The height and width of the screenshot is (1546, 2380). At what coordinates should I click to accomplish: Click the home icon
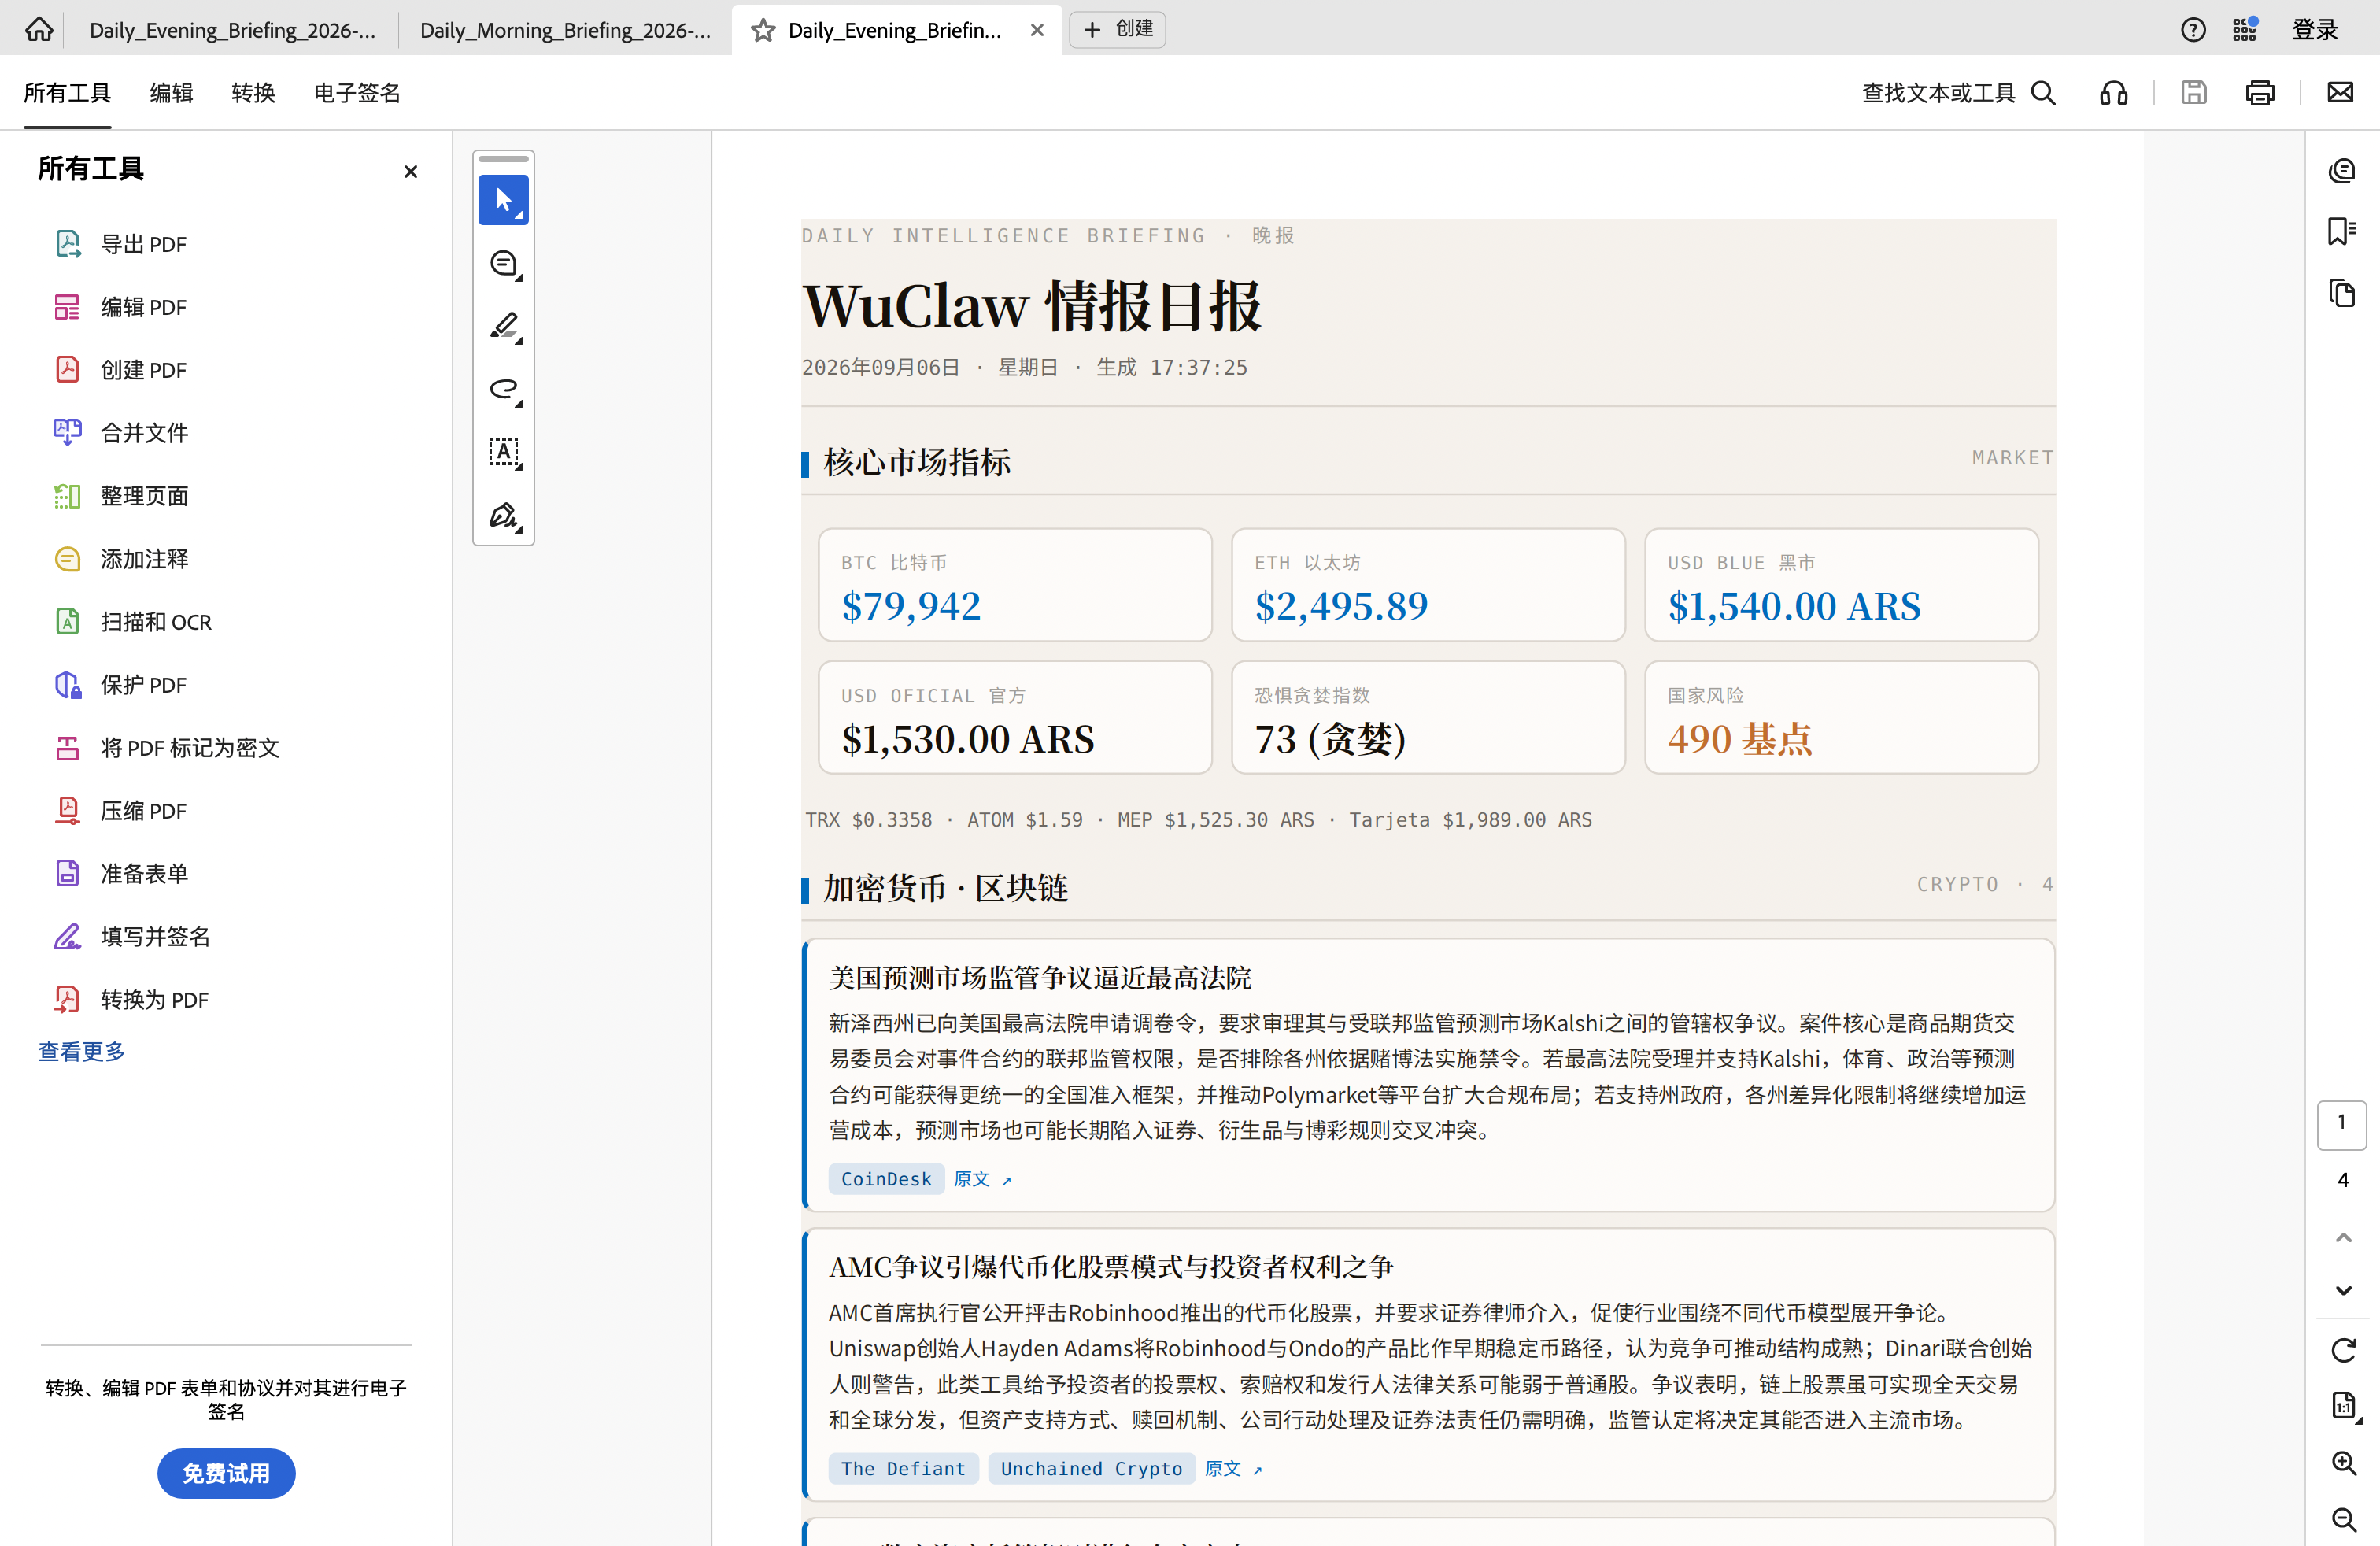(x=39, y=29)
